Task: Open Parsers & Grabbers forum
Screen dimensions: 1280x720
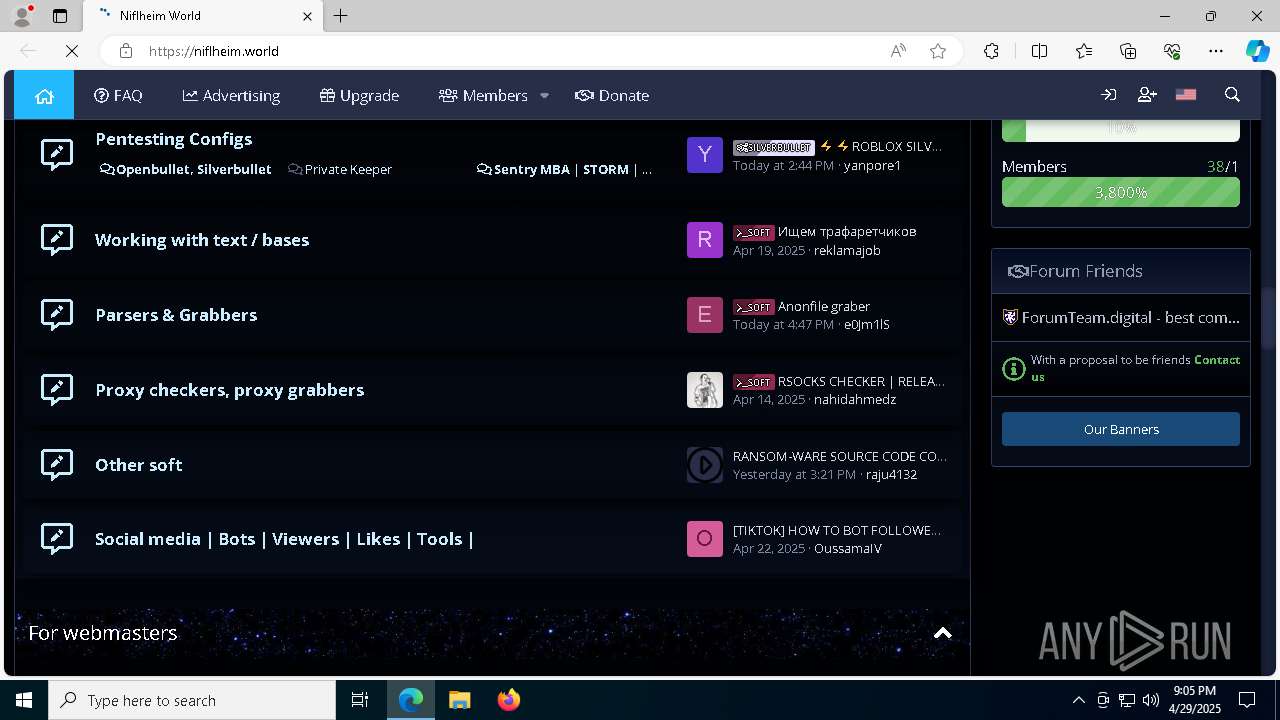Action: (176, 315)
